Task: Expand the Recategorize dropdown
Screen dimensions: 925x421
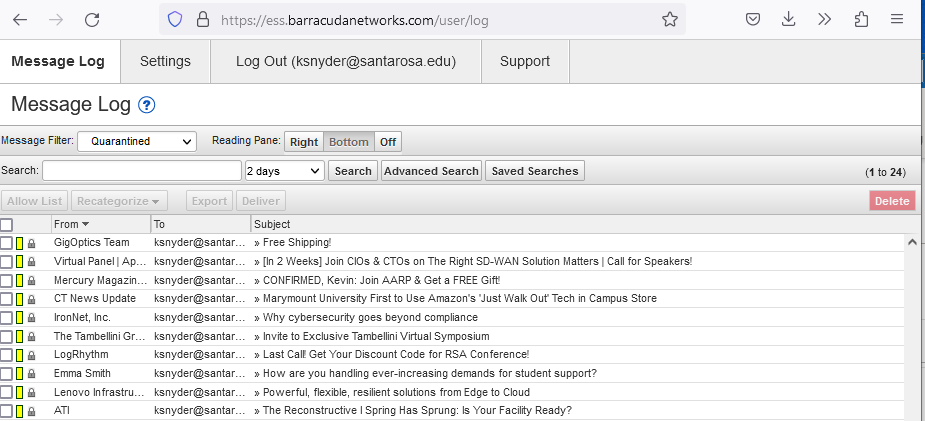Action: coord(119,201)
